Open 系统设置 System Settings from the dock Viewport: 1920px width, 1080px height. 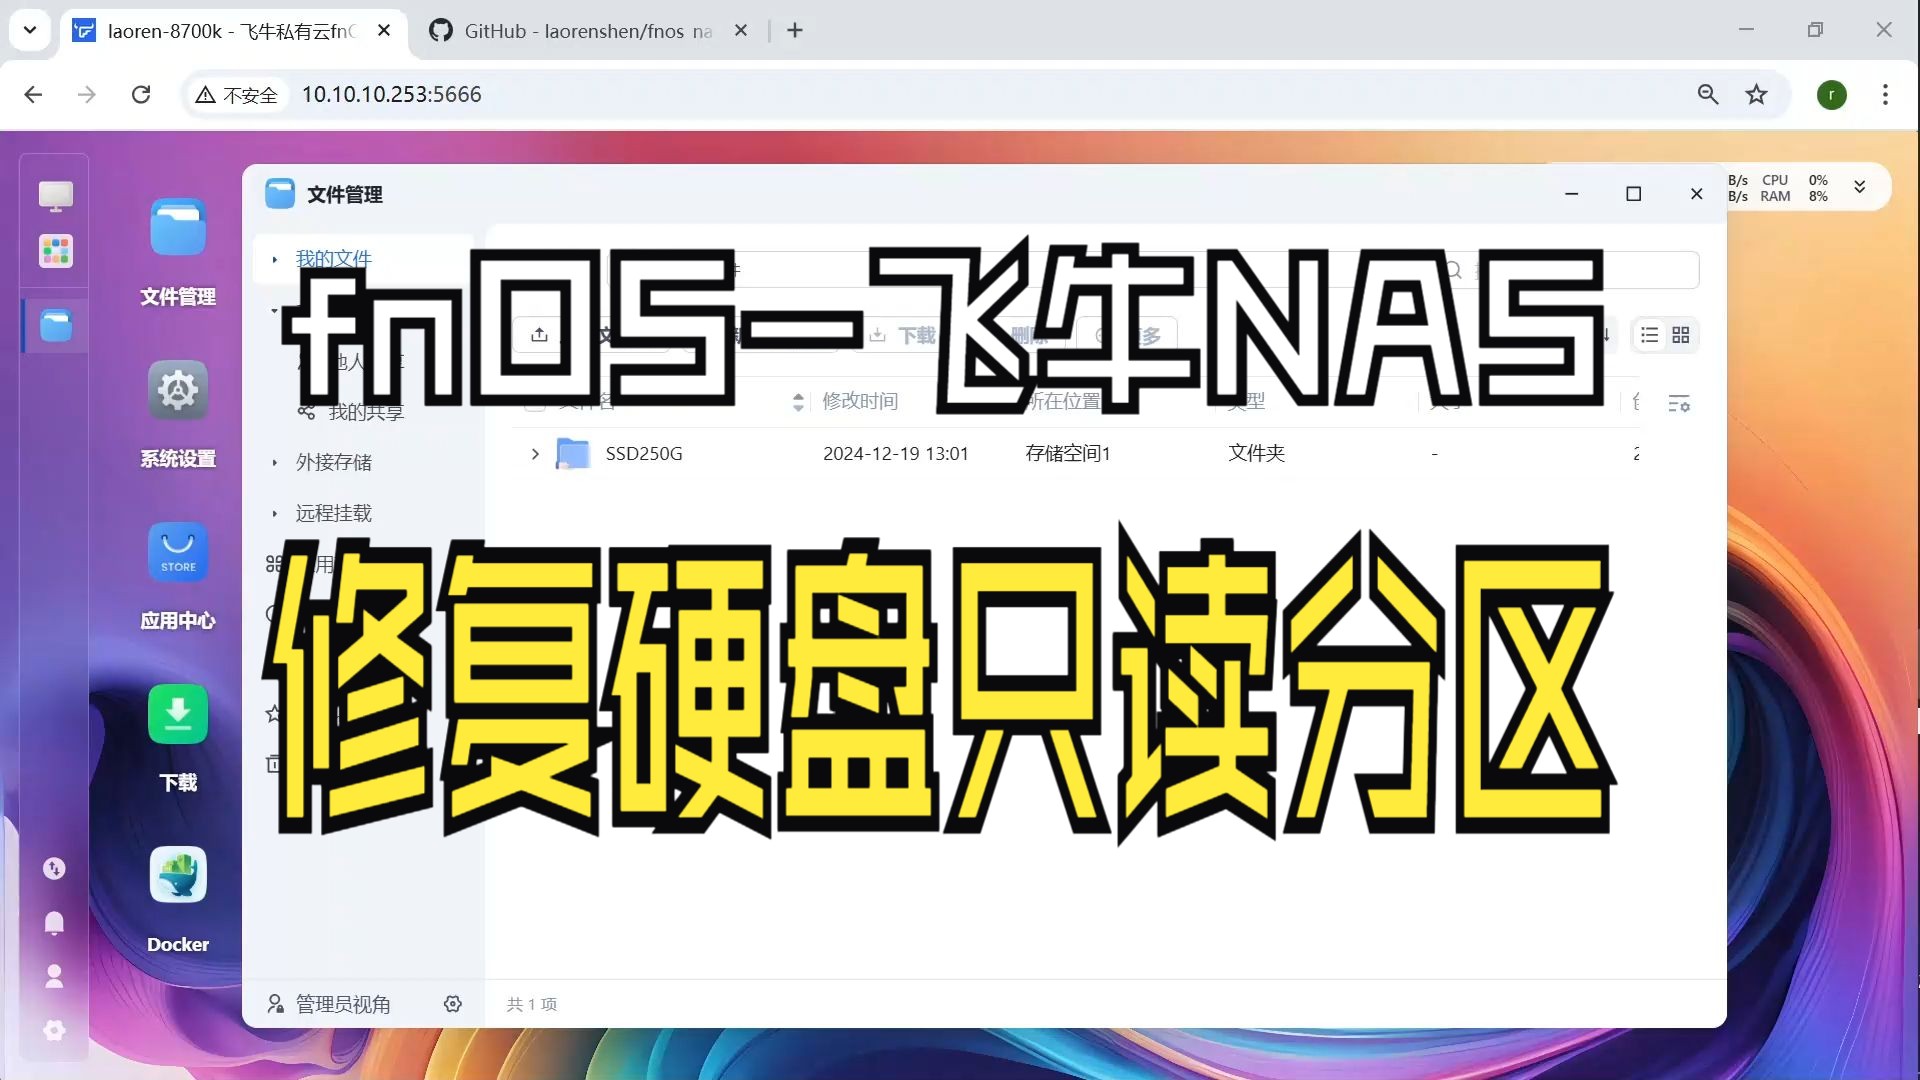click(x=177, y=390)
